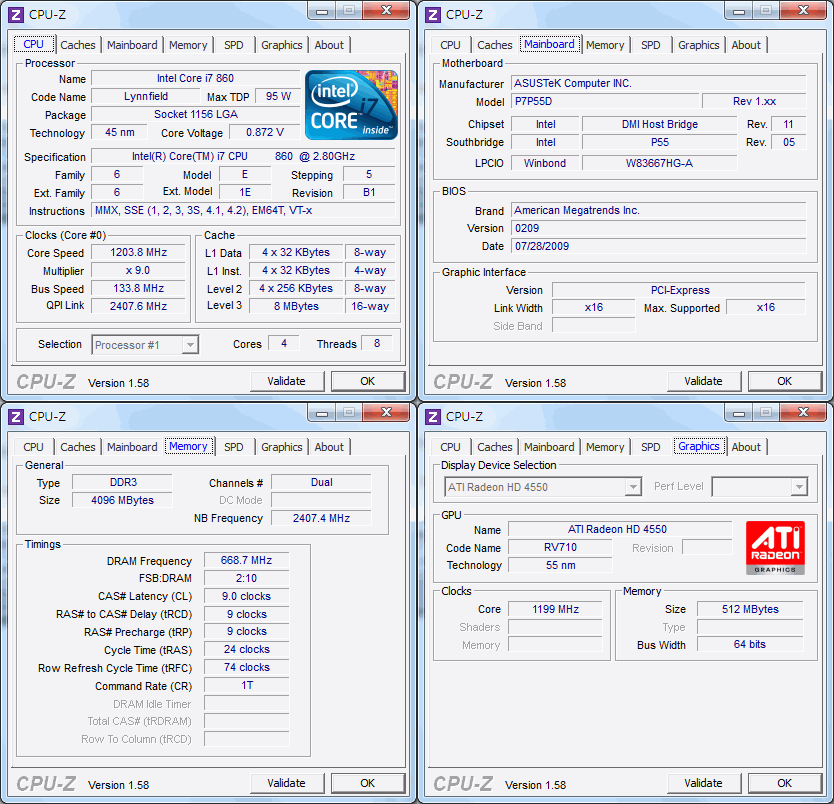Click the LPCIO value "W83667HG-A"
This screenshot has height=804, width=834.
[x=660, y=163]
